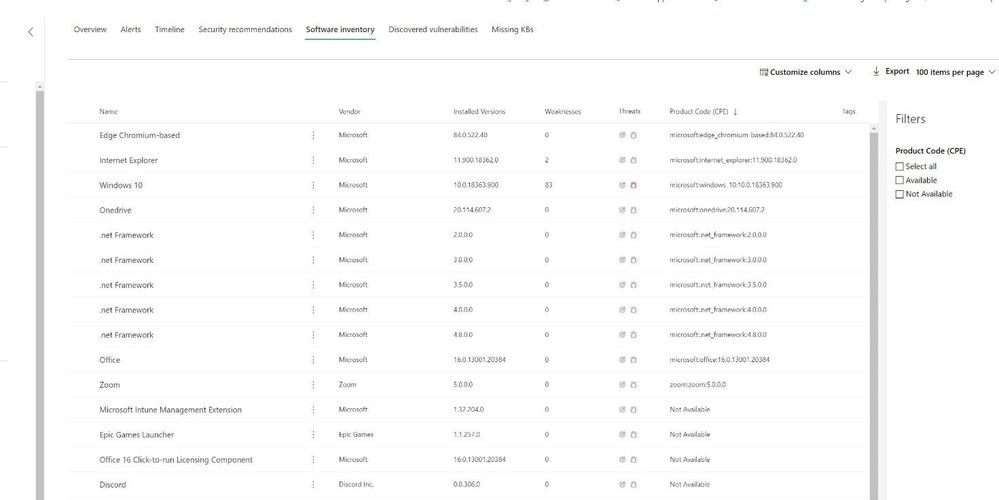This screenshot has height=500, width=999.
Task: Open the Edge Chromium-based software entry
Action: point(140,135)
